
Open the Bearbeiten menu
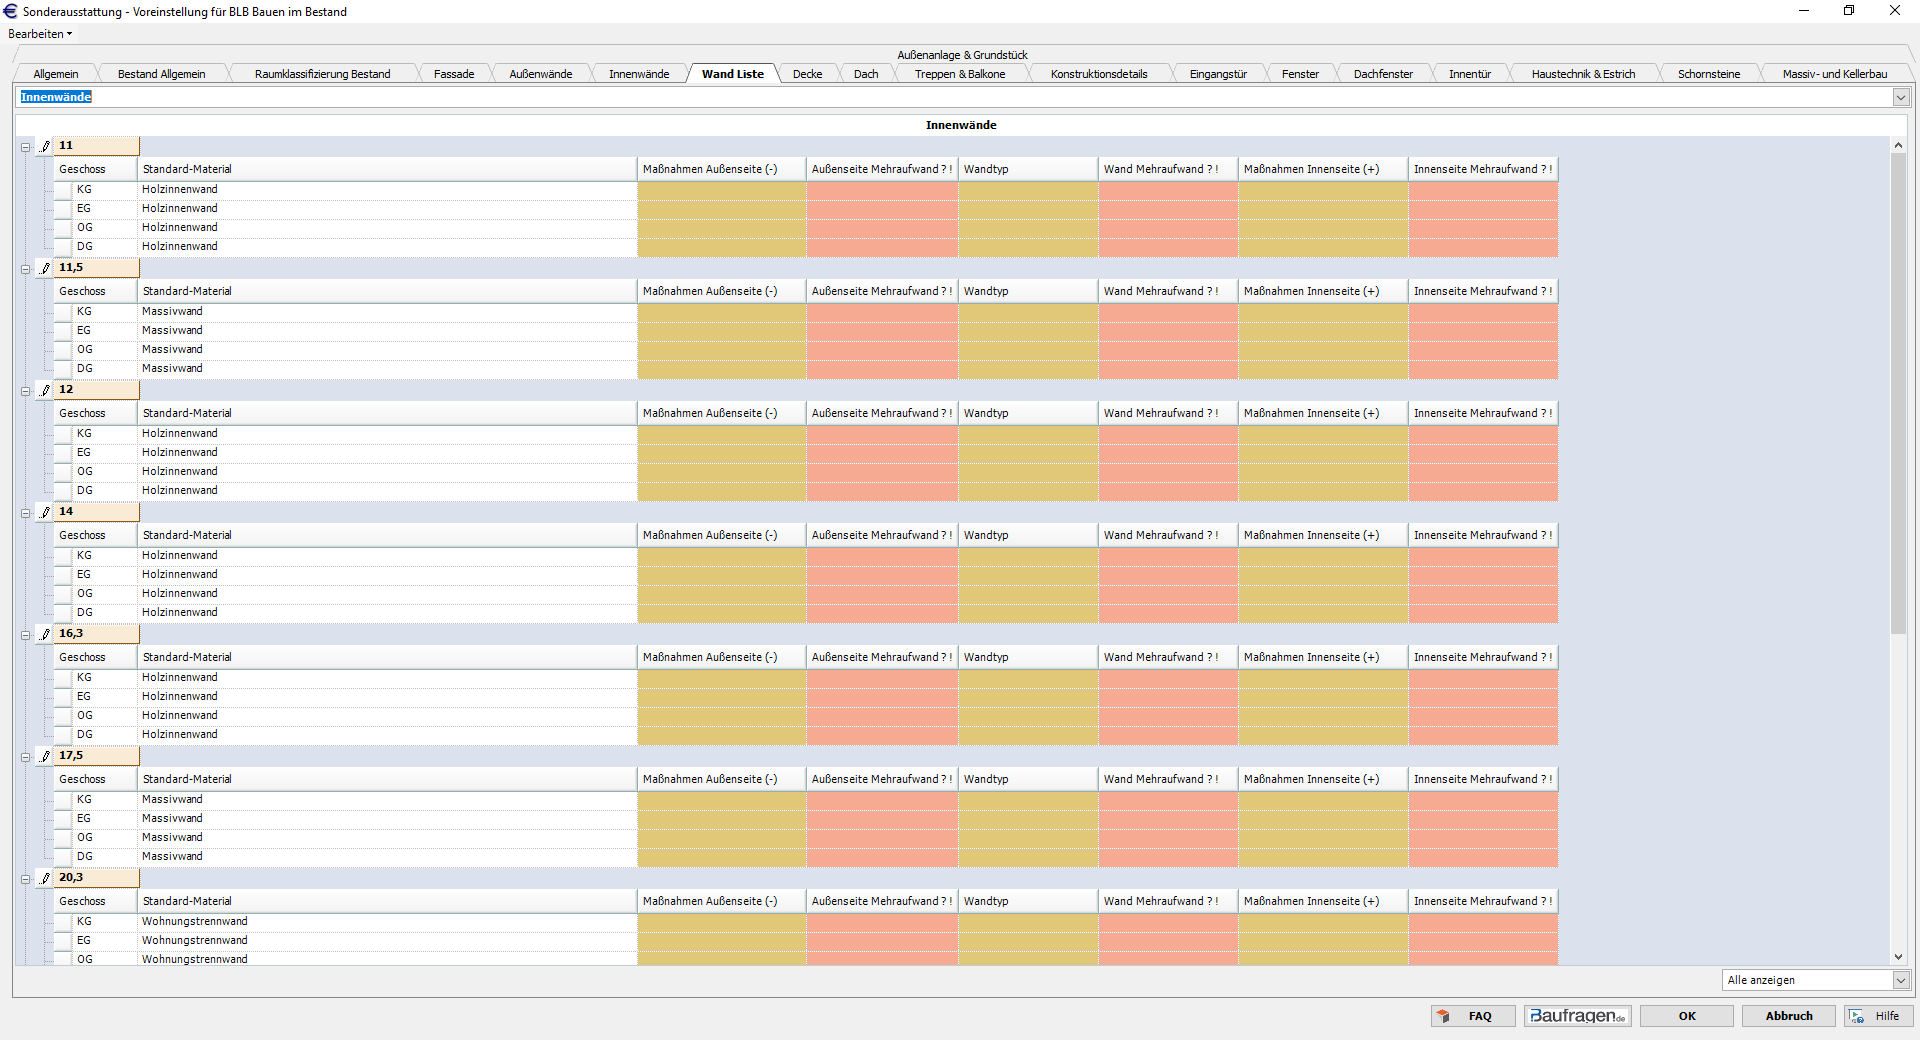coord(40,34)
